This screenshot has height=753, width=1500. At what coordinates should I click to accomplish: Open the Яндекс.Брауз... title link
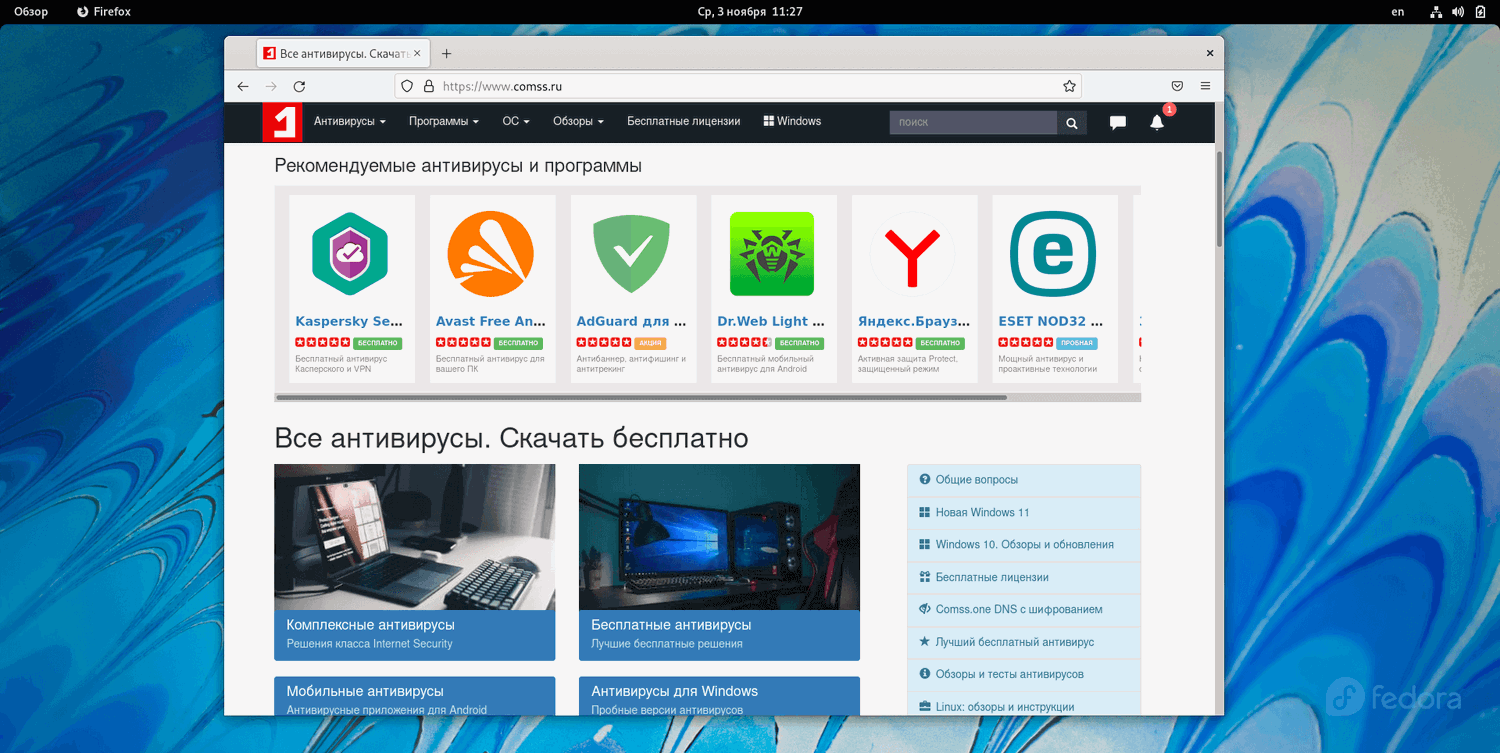[914, 322]
